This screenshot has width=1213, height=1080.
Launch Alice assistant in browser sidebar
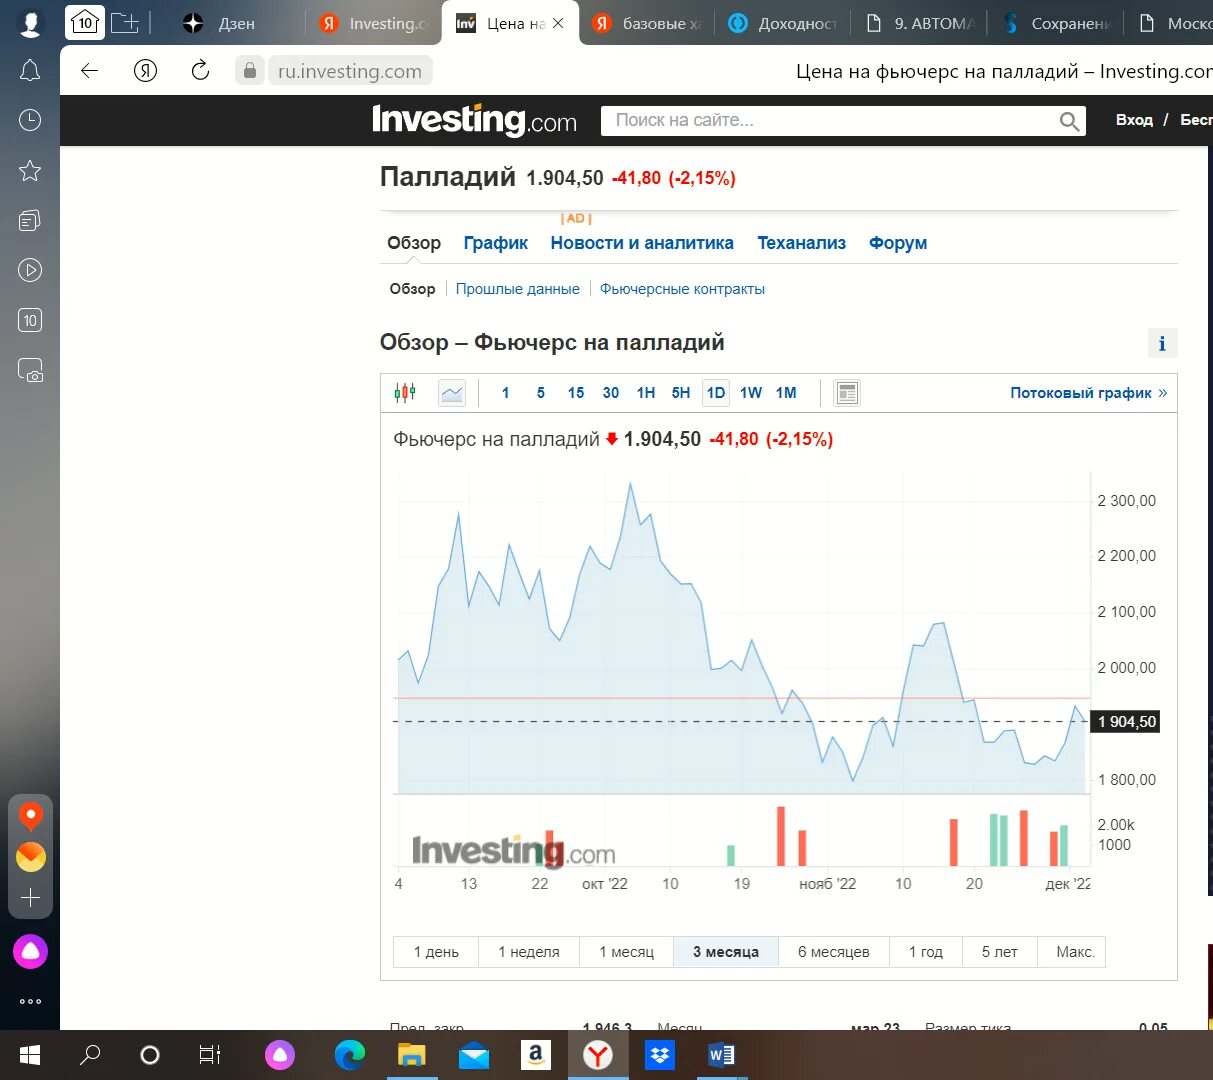pyautogui.click(x=30, y=951)
